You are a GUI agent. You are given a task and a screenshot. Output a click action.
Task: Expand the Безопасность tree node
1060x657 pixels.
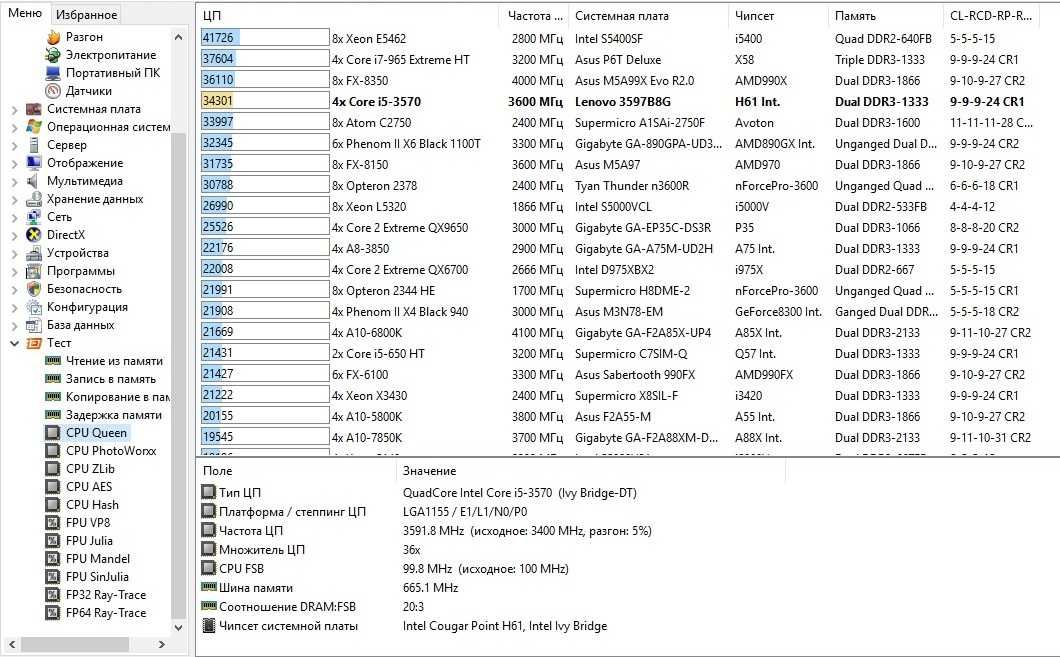(x=15, y=289)
